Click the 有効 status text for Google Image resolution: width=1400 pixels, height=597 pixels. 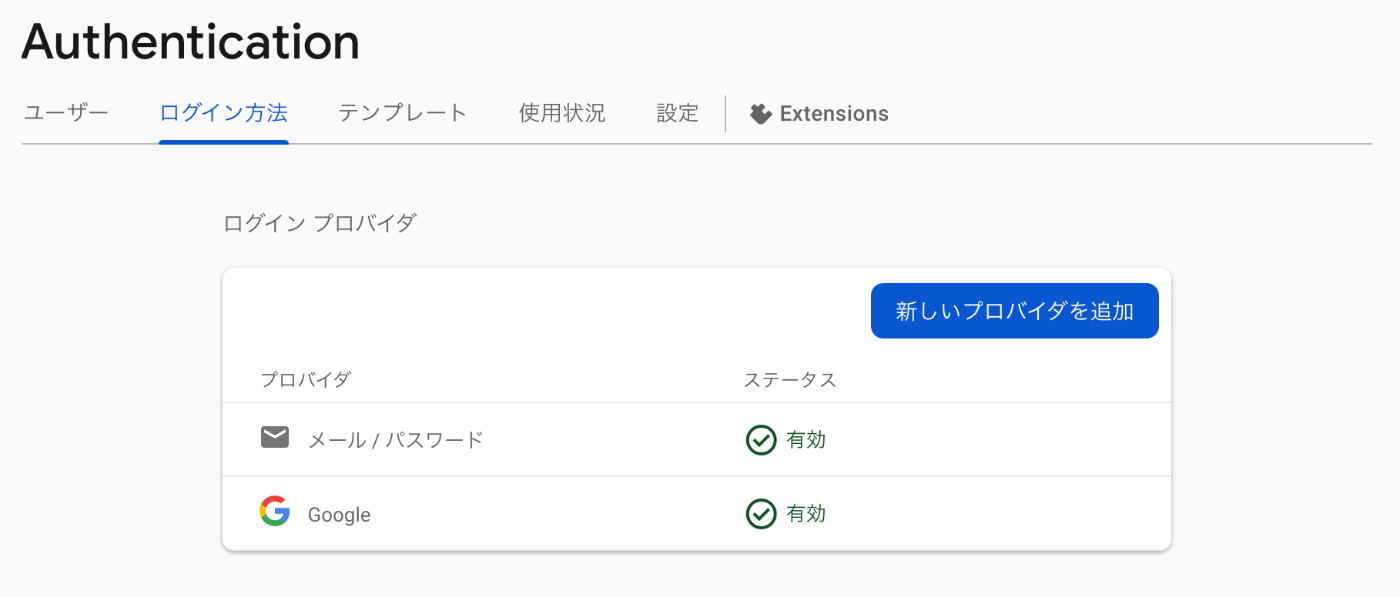(806, 514)
